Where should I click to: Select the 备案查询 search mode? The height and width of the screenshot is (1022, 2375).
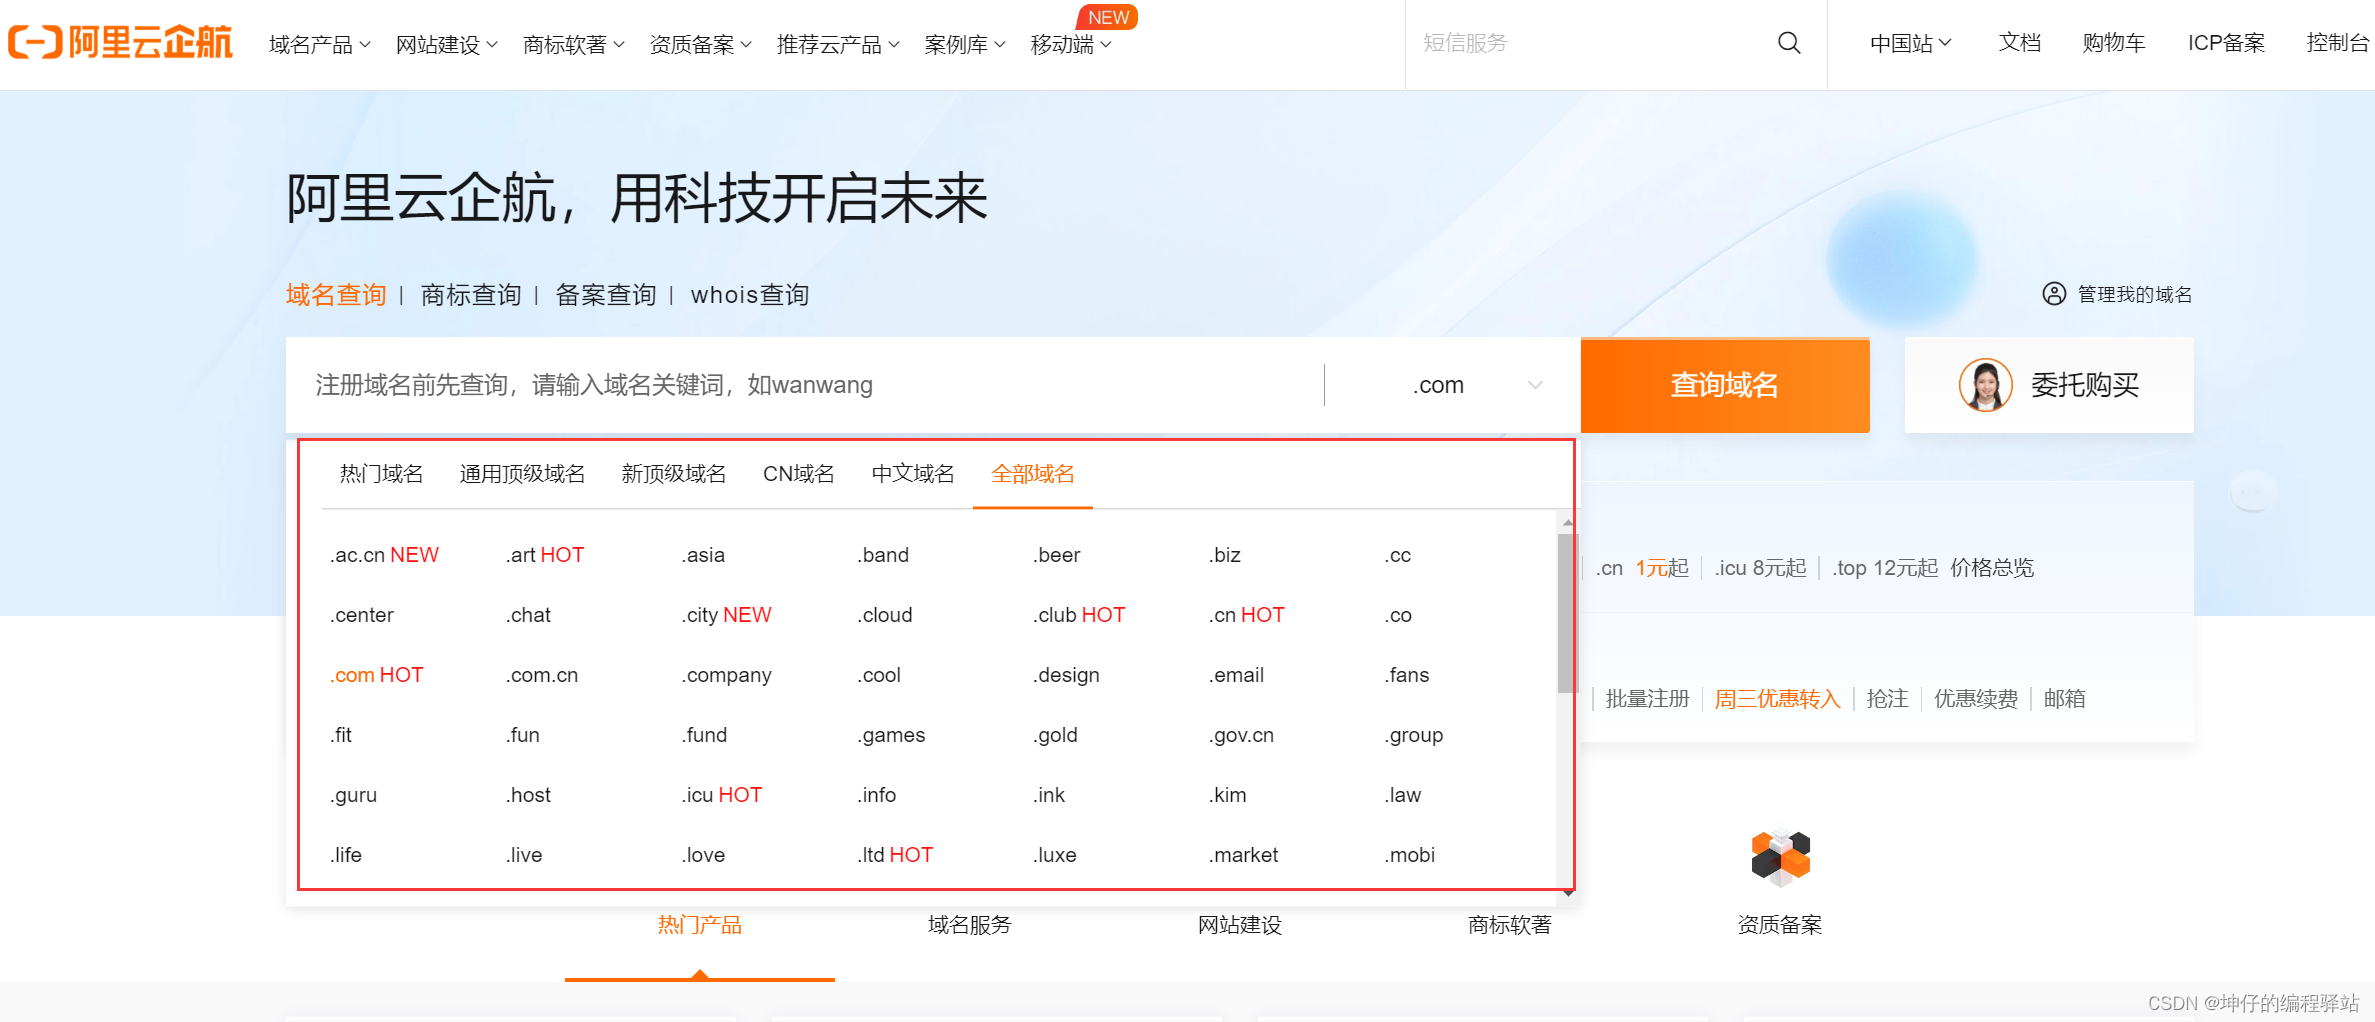[x=606, y=295]
